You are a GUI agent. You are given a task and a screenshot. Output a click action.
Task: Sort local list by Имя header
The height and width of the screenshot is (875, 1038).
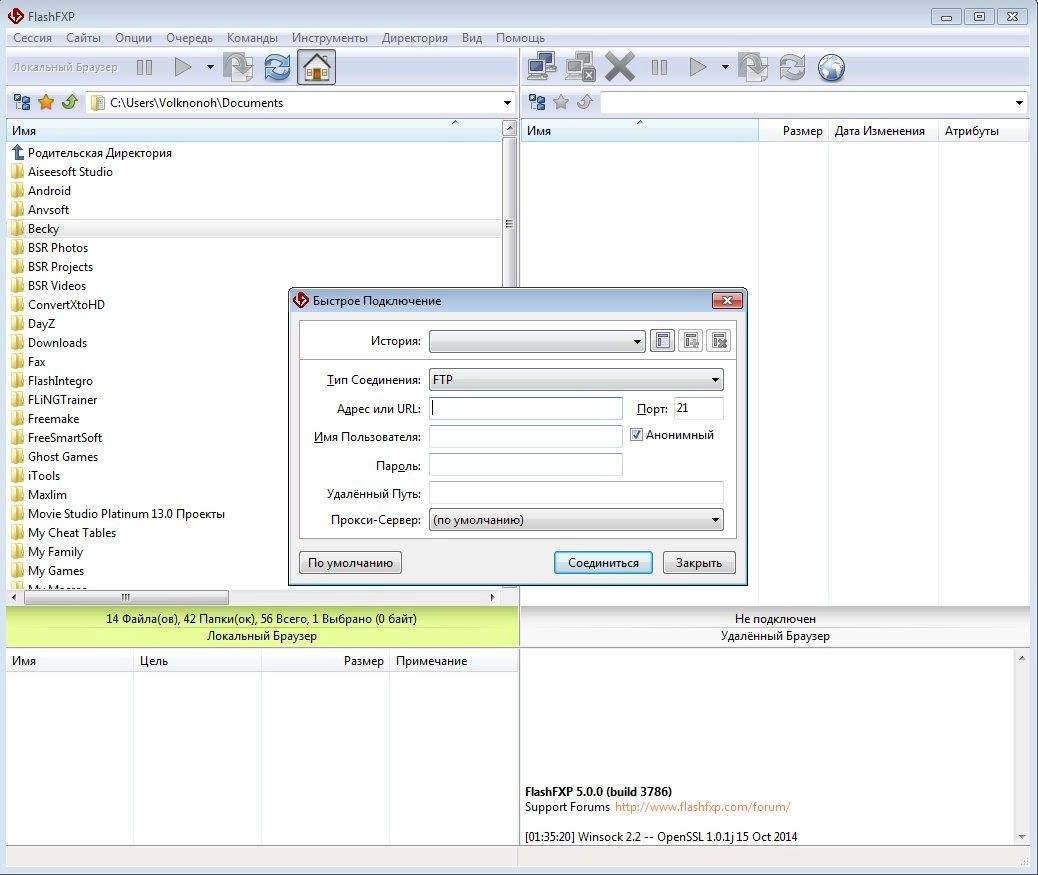tap(254, 130)
